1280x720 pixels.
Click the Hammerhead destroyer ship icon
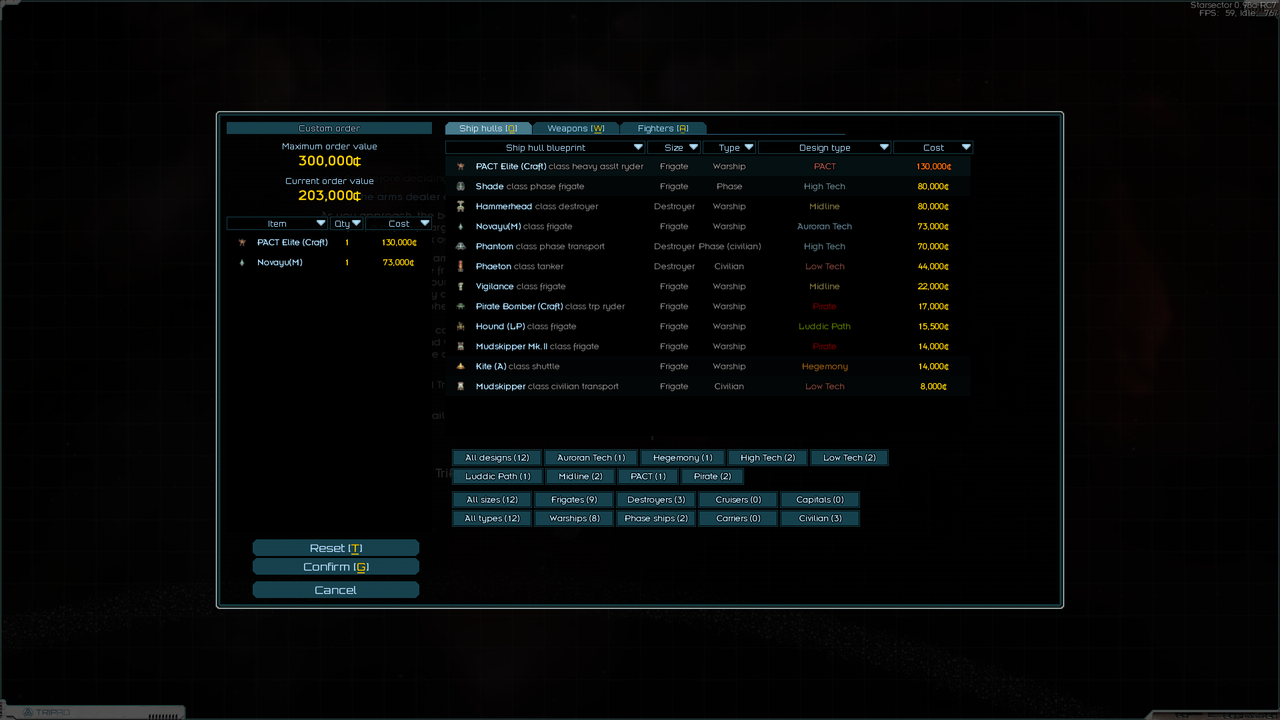click(460, 206)
